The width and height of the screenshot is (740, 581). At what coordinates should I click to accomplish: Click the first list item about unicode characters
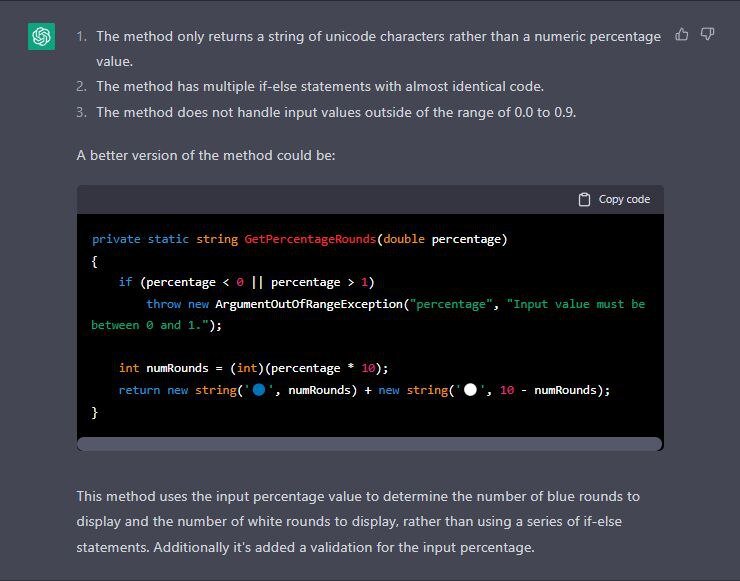[x=378, y=49]
